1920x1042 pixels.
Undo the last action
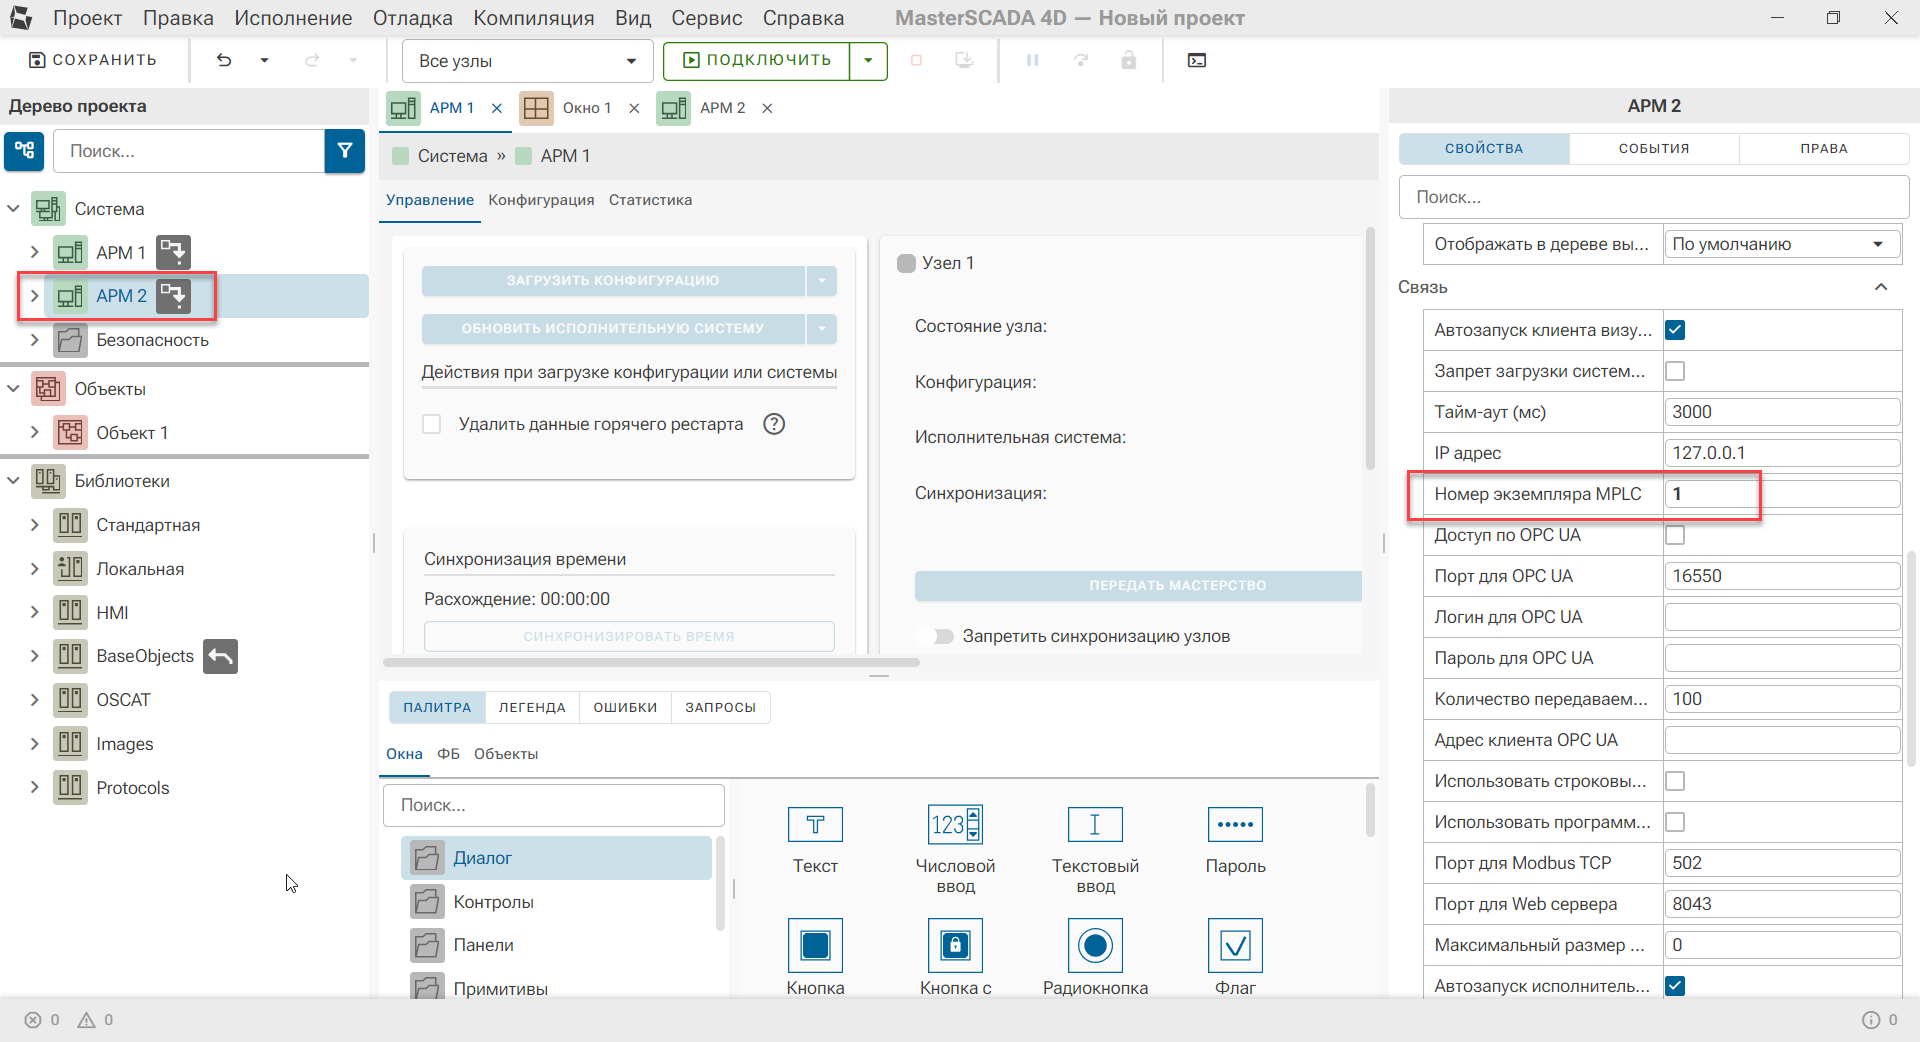point(224,60)
